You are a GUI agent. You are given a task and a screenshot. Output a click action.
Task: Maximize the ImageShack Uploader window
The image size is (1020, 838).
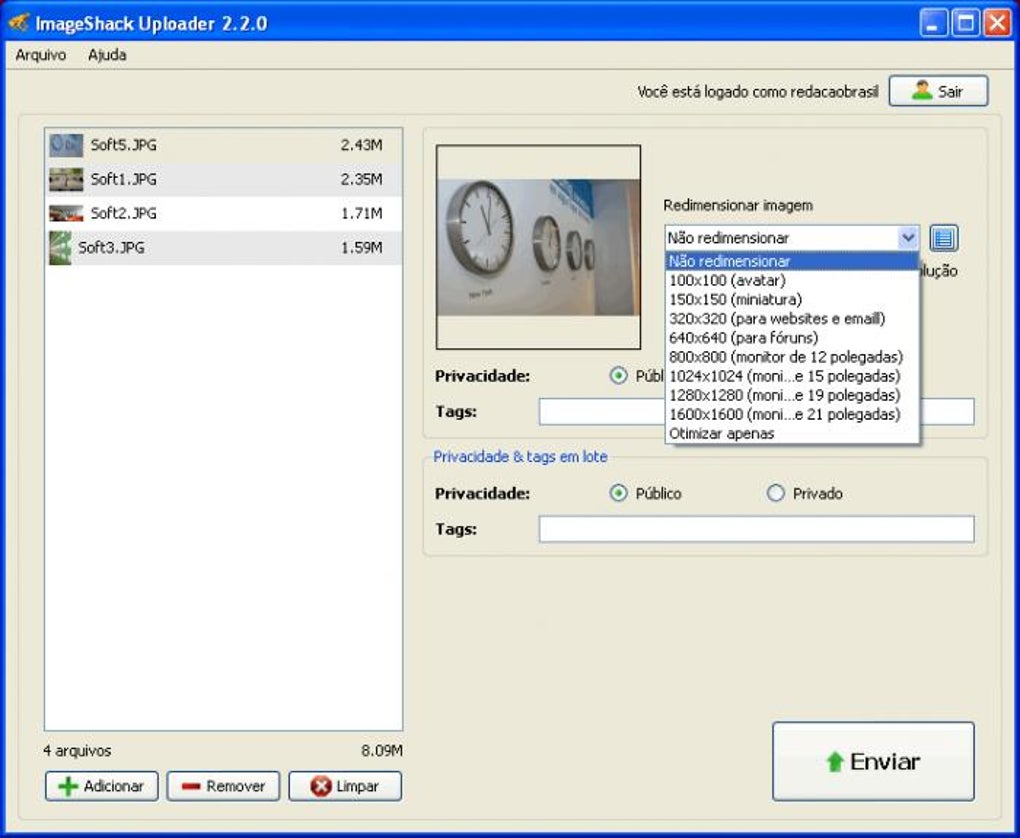coord(966,23)
